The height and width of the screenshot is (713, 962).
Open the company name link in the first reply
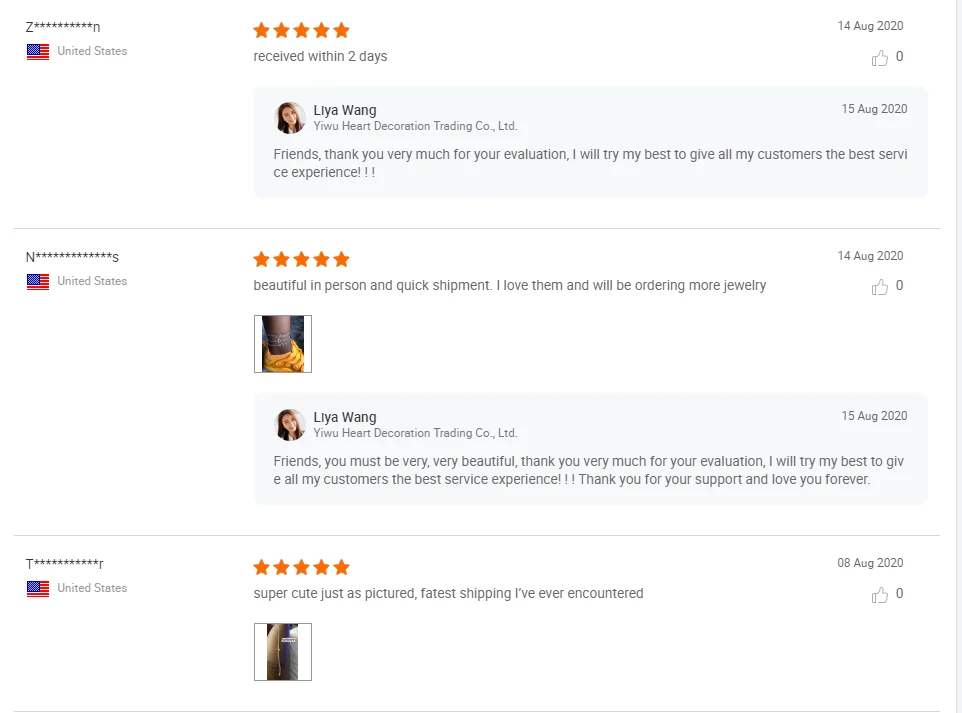coord(415,126)
